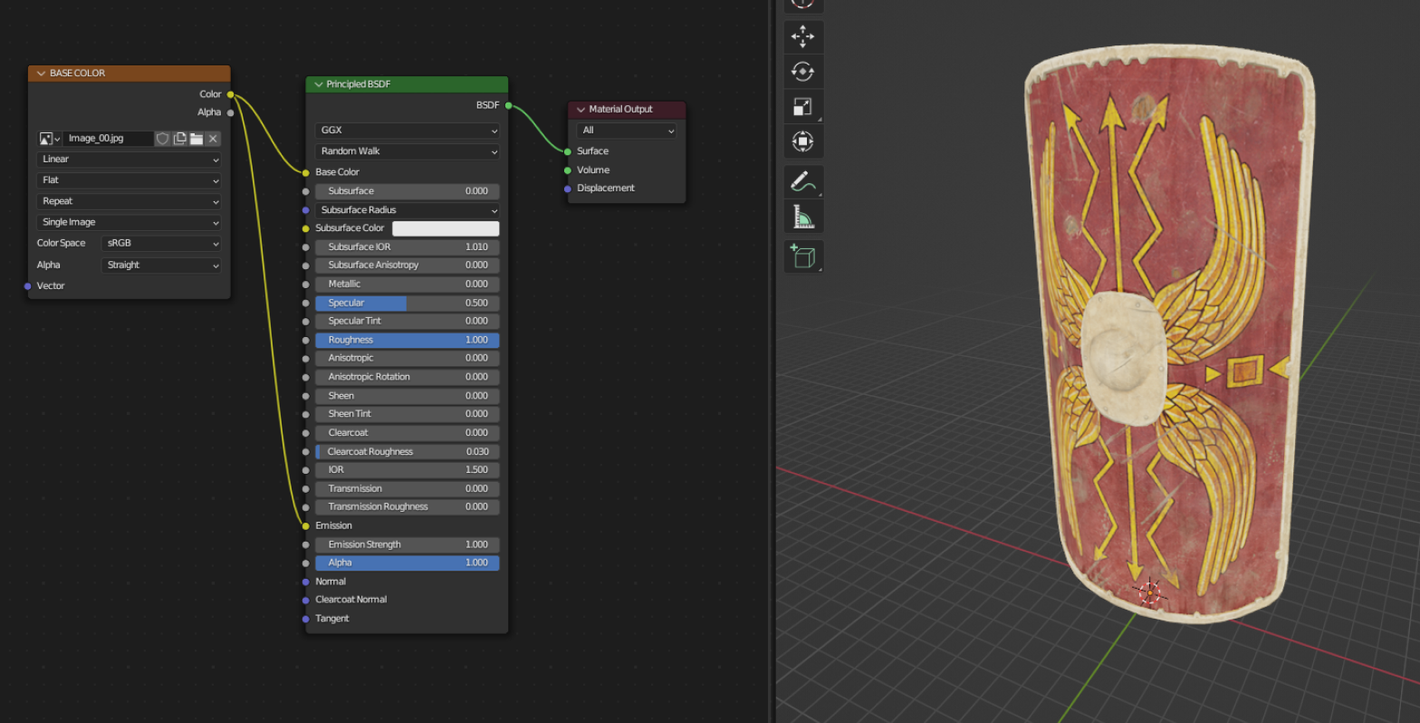Unlink the Image_00.jpg image
The image size is (1420, 723).
pos(213,139)
